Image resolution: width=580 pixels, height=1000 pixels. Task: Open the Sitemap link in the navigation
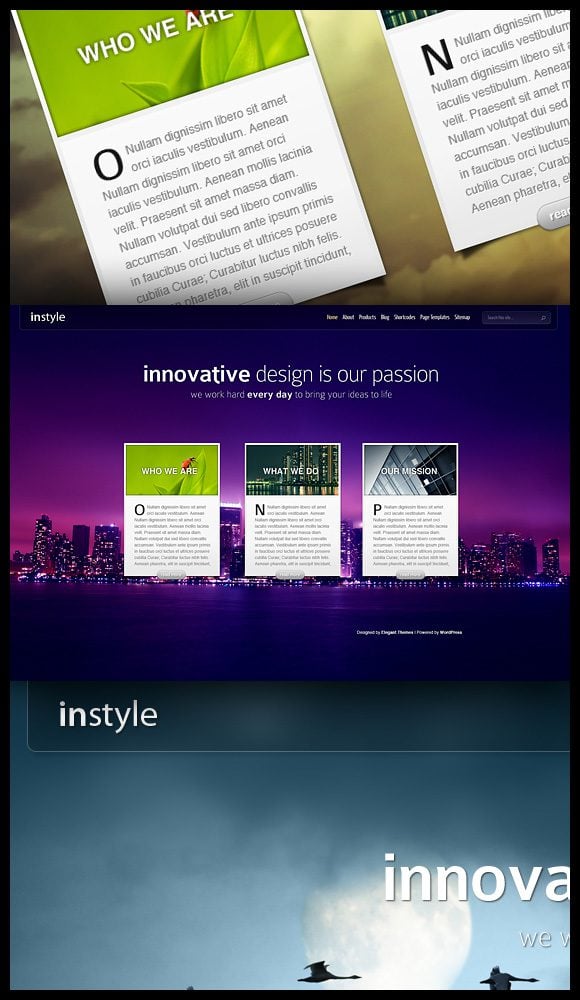click(462, 317)
